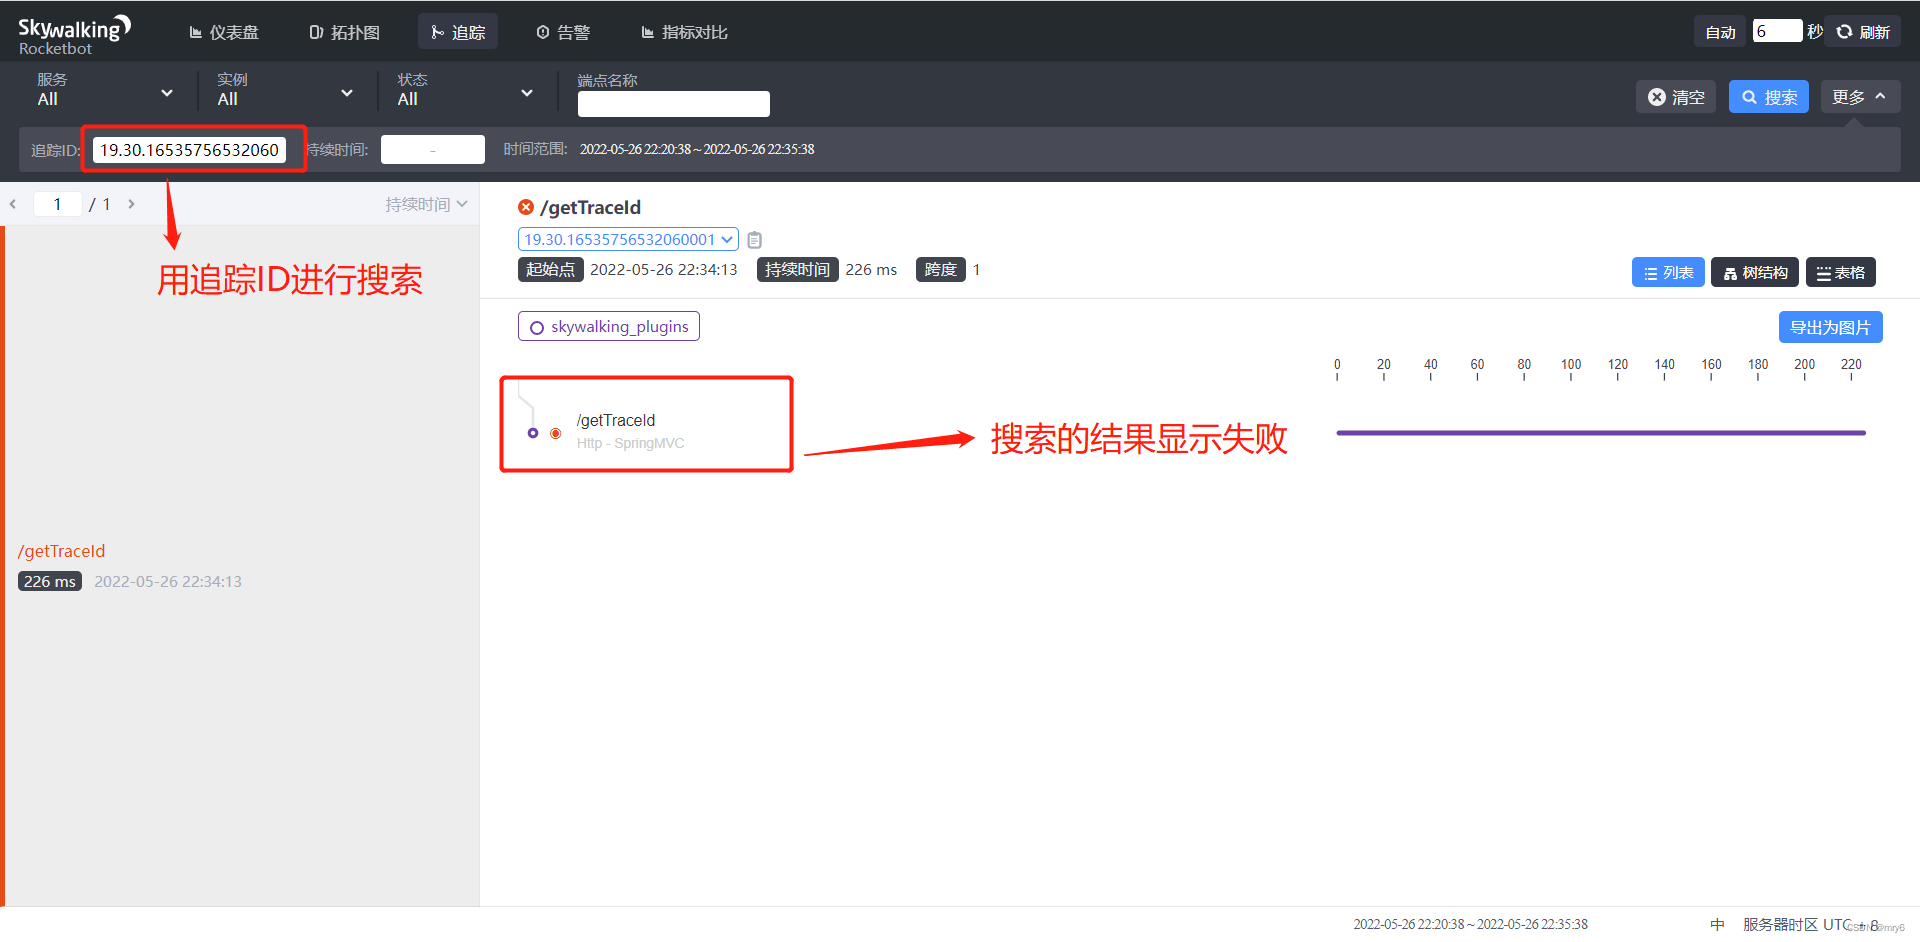Click the refresh interval seconds field
Image resolution: width=1920 pixels, height=942 pixels.
coord(1777,31)
